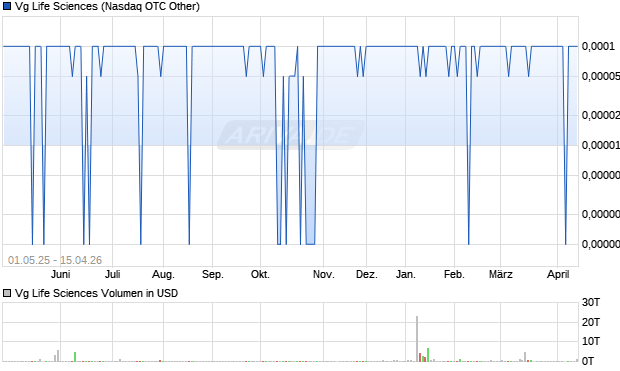The height and width of the screenshot is (371, 620).
Task: Click the green volume bar in June
Action: click(75, 357)
